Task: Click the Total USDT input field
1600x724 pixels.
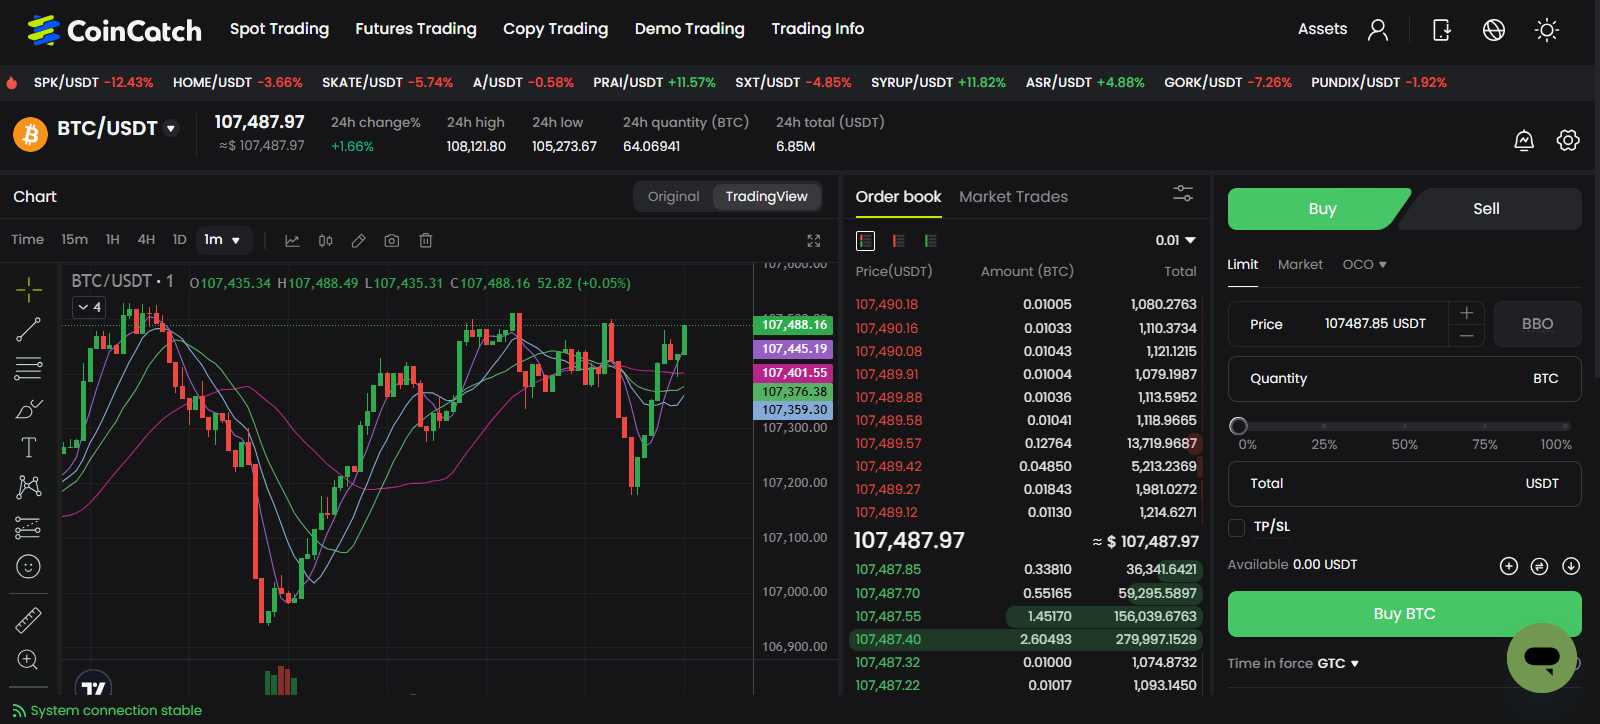Action: pos(1404,484)
